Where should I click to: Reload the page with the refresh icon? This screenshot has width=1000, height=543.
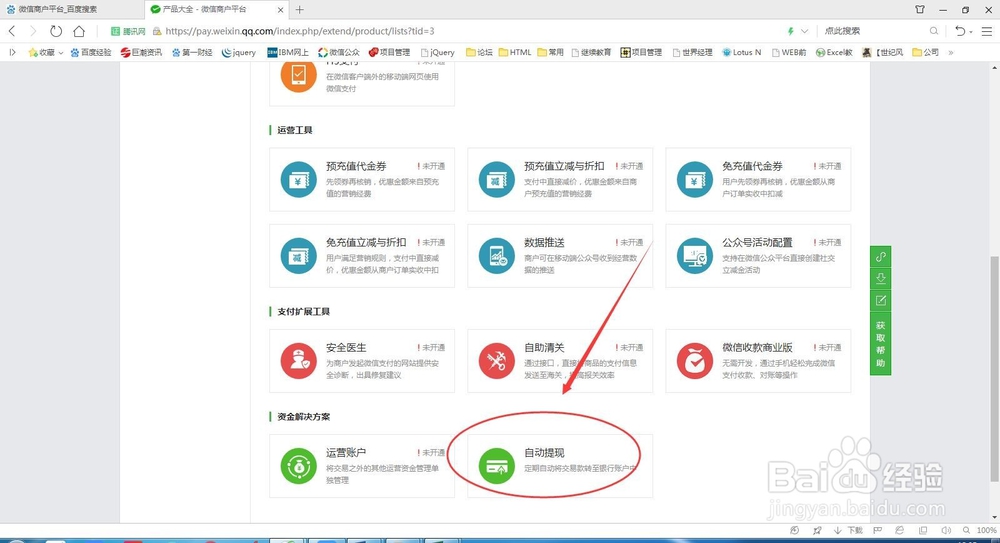(56, 31)
